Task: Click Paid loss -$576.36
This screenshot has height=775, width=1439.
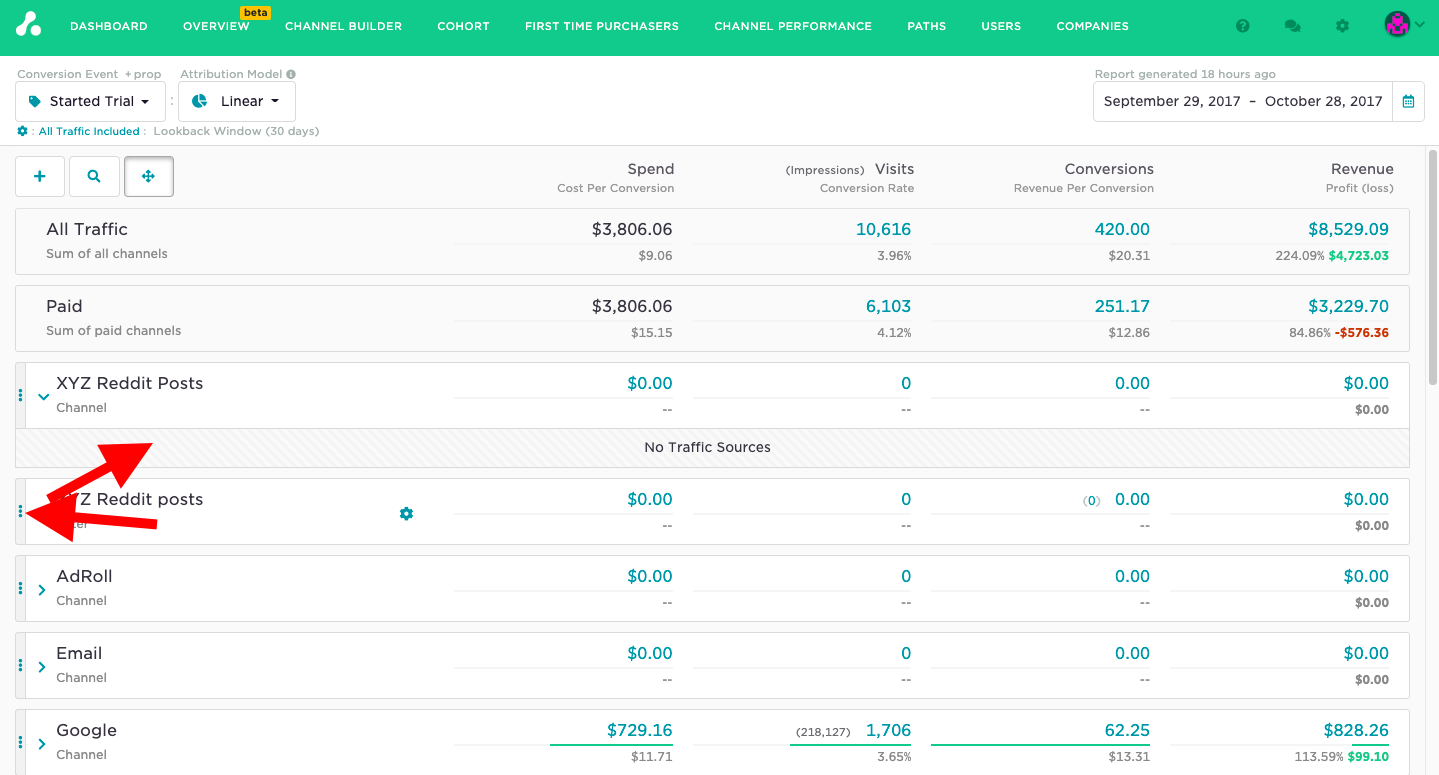Action: pyautogui.click(x=1361, y=332)
